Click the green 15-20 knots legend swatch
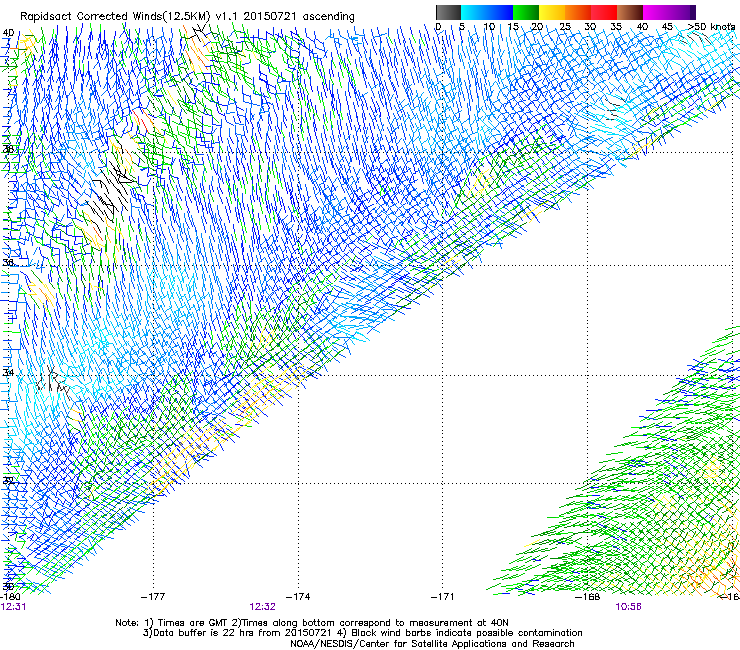Image resolution: width=740 pixels, height=650 pixels. pyautogui.click(x=525, y=12)
